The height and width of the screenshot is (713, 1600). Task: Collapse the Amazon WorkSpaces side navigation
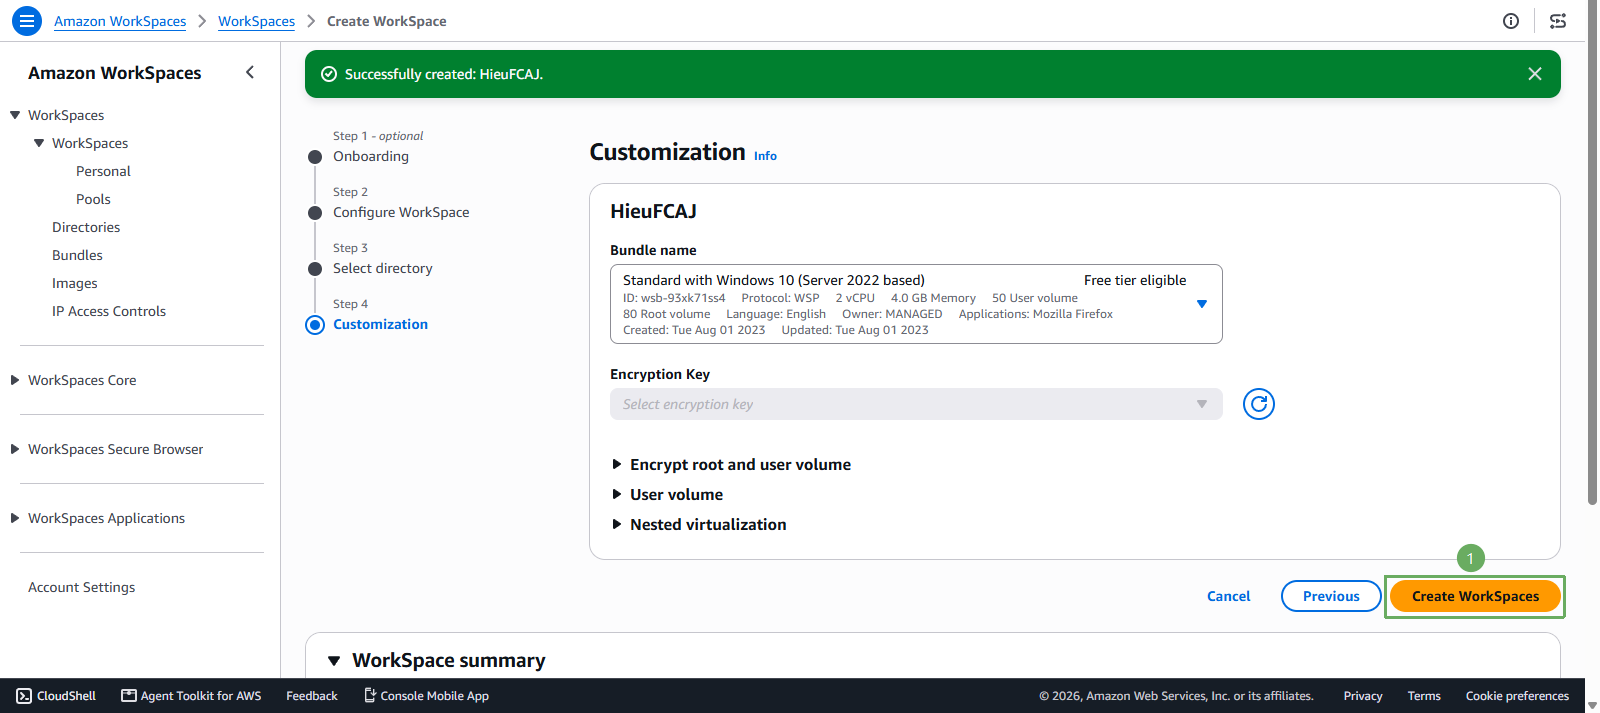pos(250,72)
